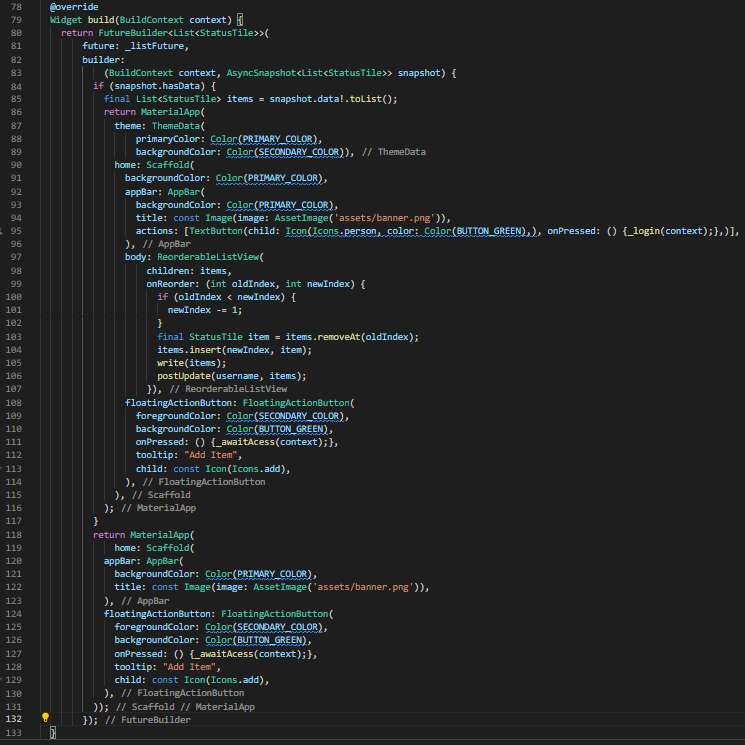Click 'ReorderableListView(' on the body line
The width and height of the screenshot is (745, 745).
210,257
